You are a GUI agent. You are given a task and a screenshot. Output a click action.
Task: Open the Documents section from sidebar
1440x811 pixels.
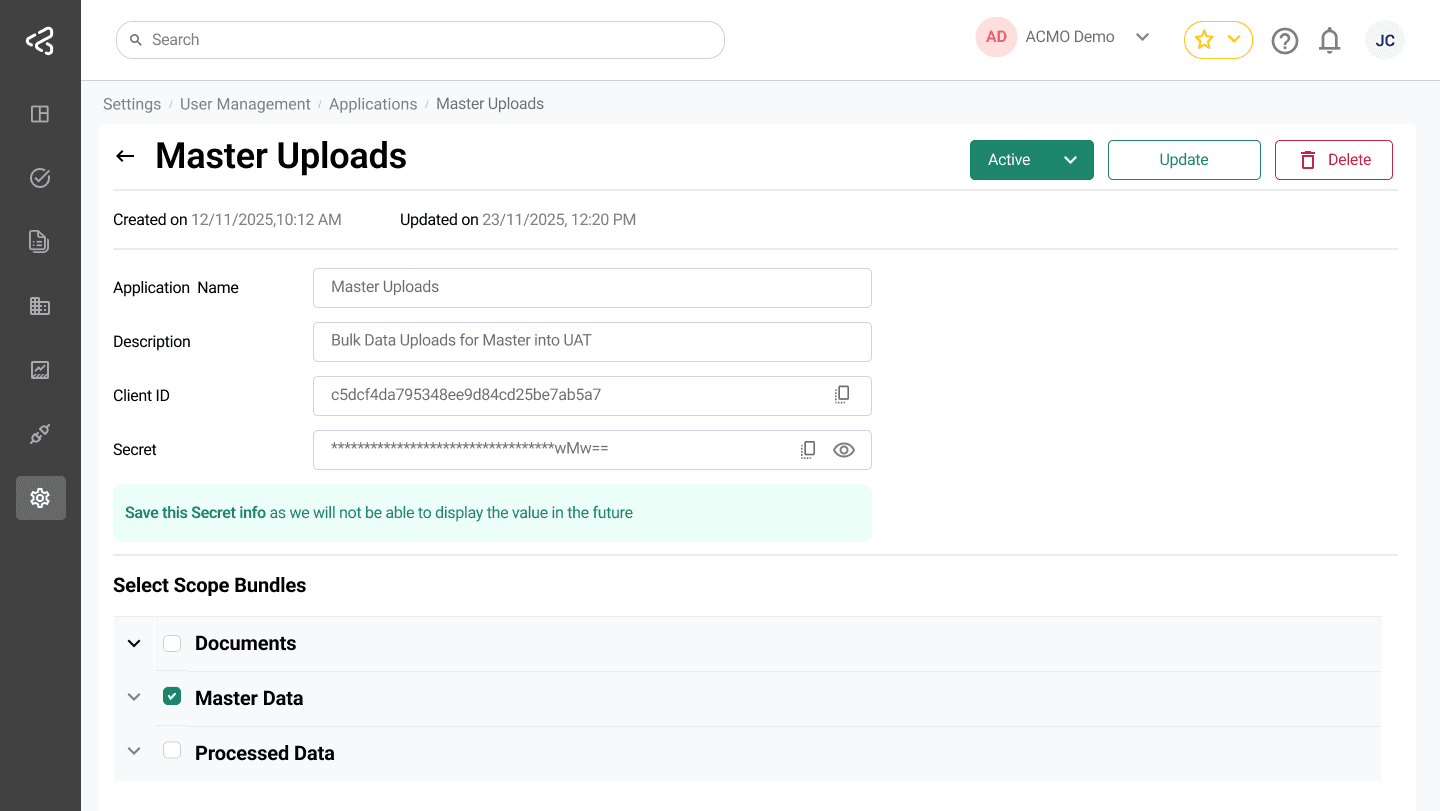[40, 241]
